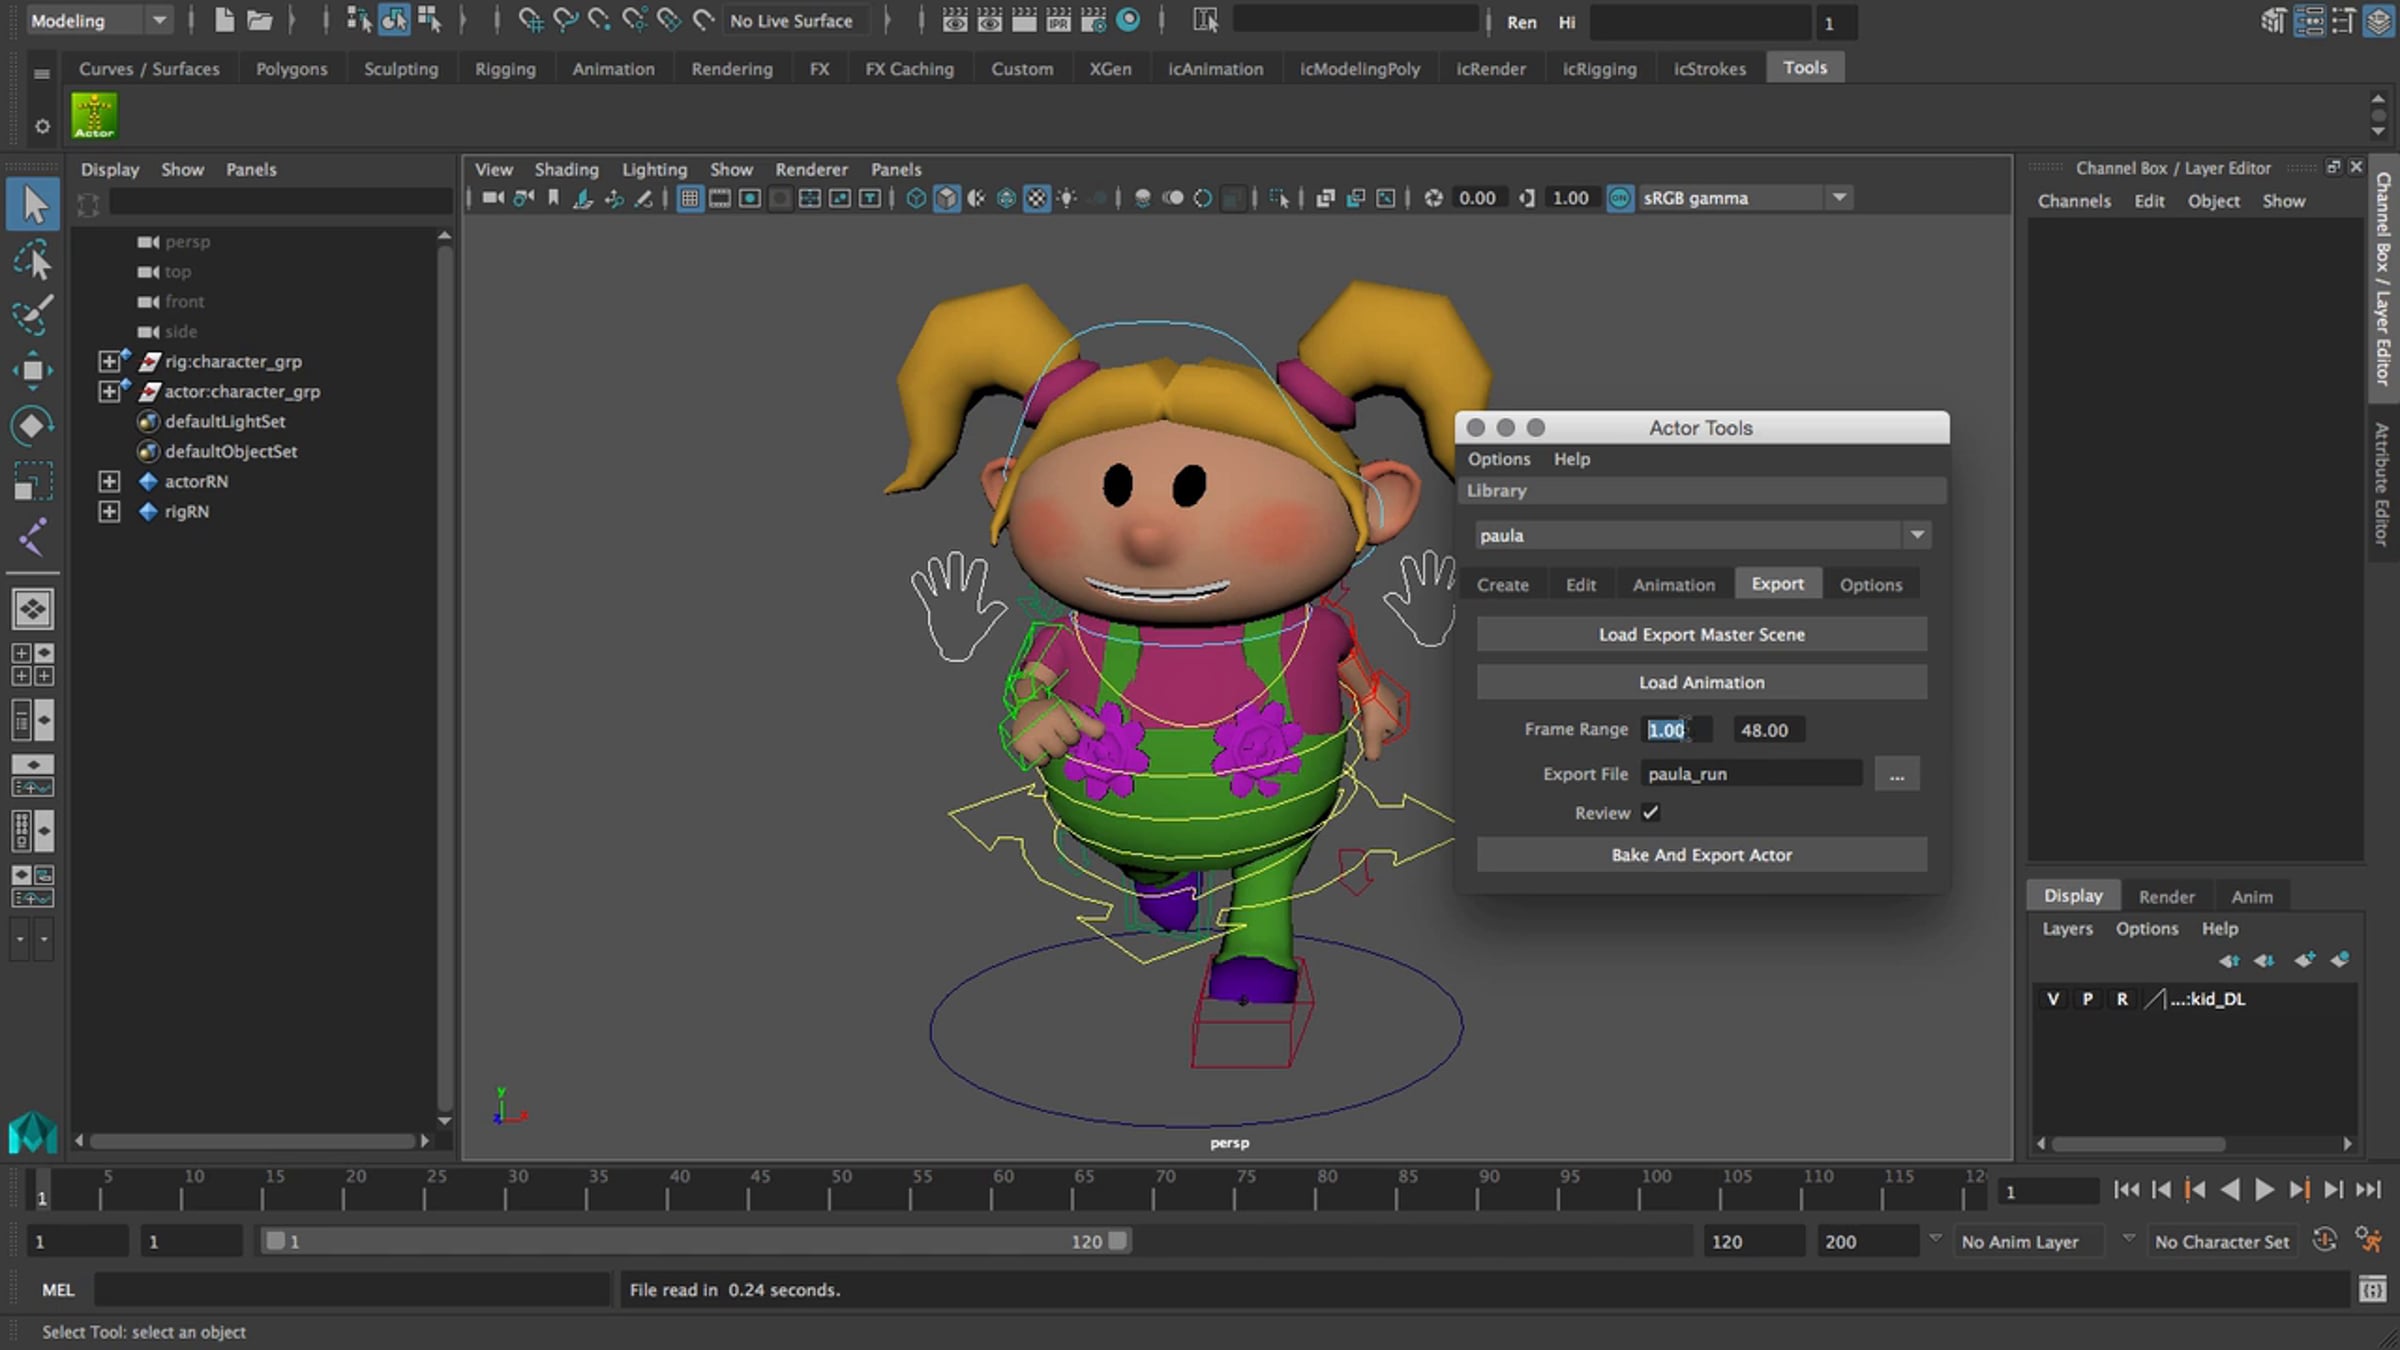Click Bake And Export Actor button

1701,855
